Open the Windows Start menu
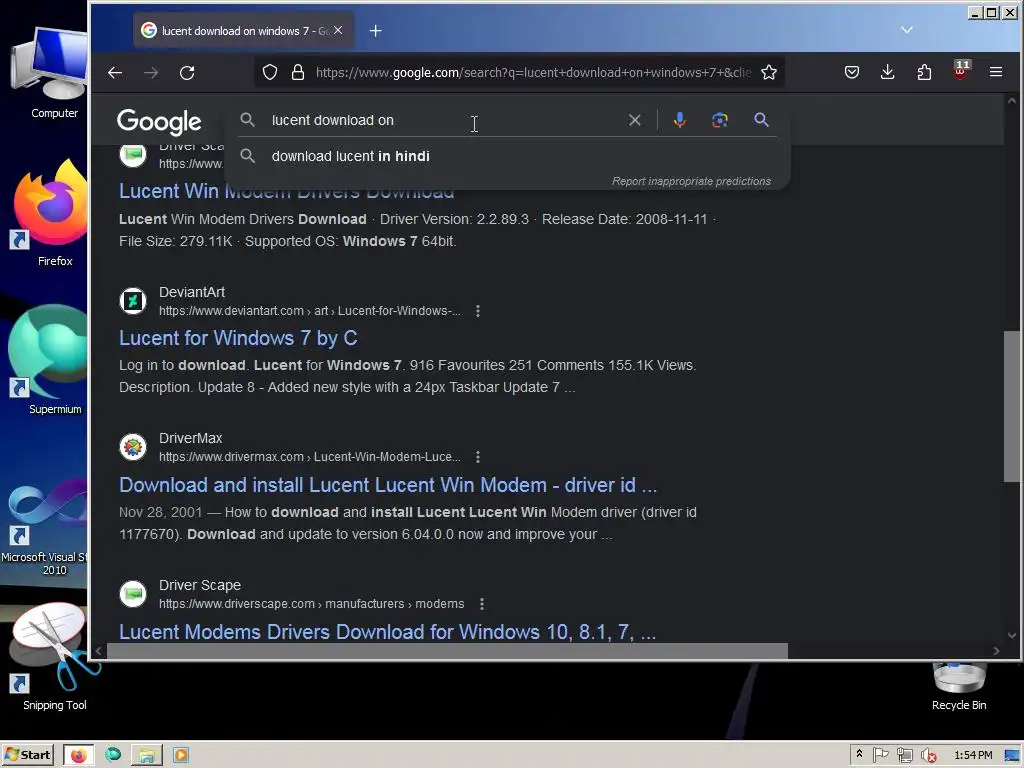 pos(27,755)
